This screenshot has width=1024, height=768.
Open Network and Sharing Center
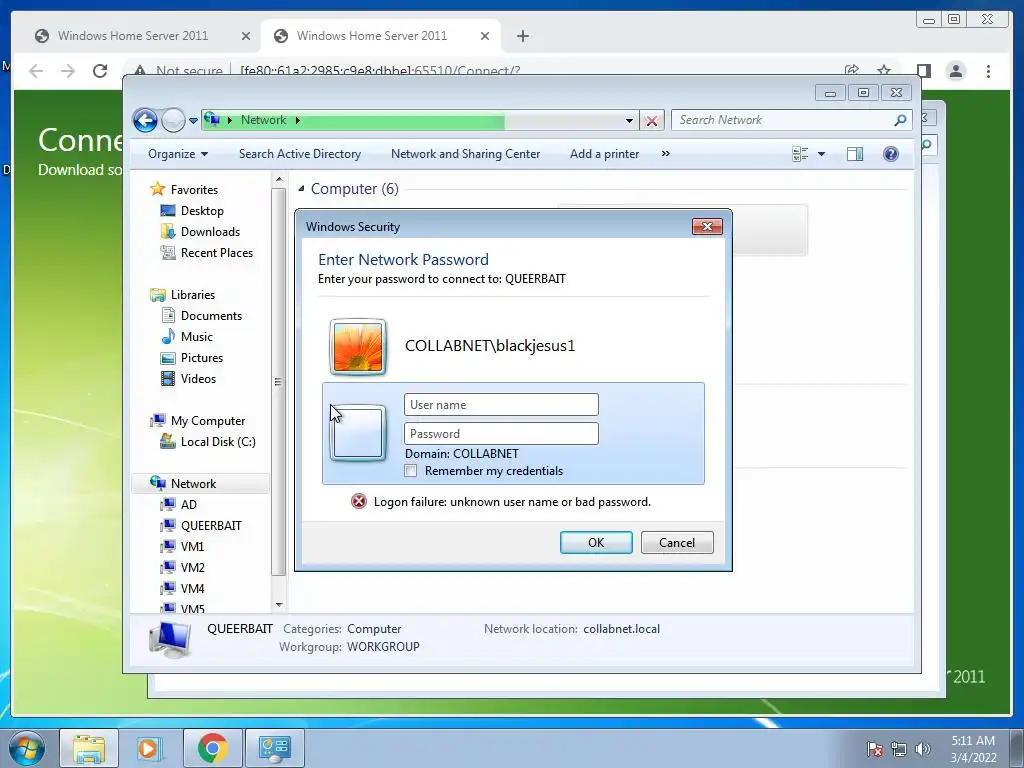pos(465,154)
